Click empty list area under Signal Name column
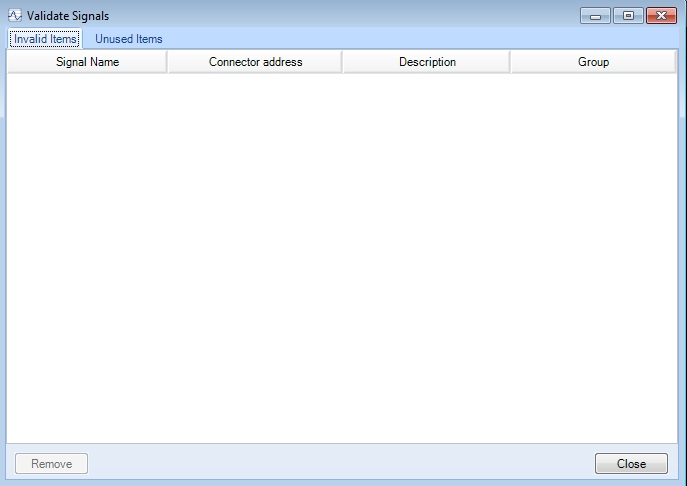This screenshot has height=486, width=687. [87, 250]
